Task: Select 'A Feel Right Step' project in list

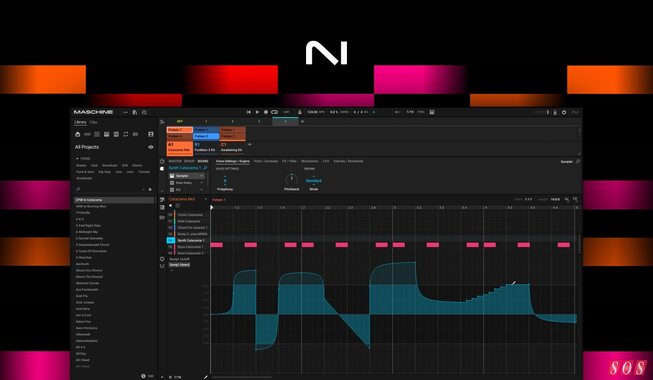Action: tap(88, 225)
